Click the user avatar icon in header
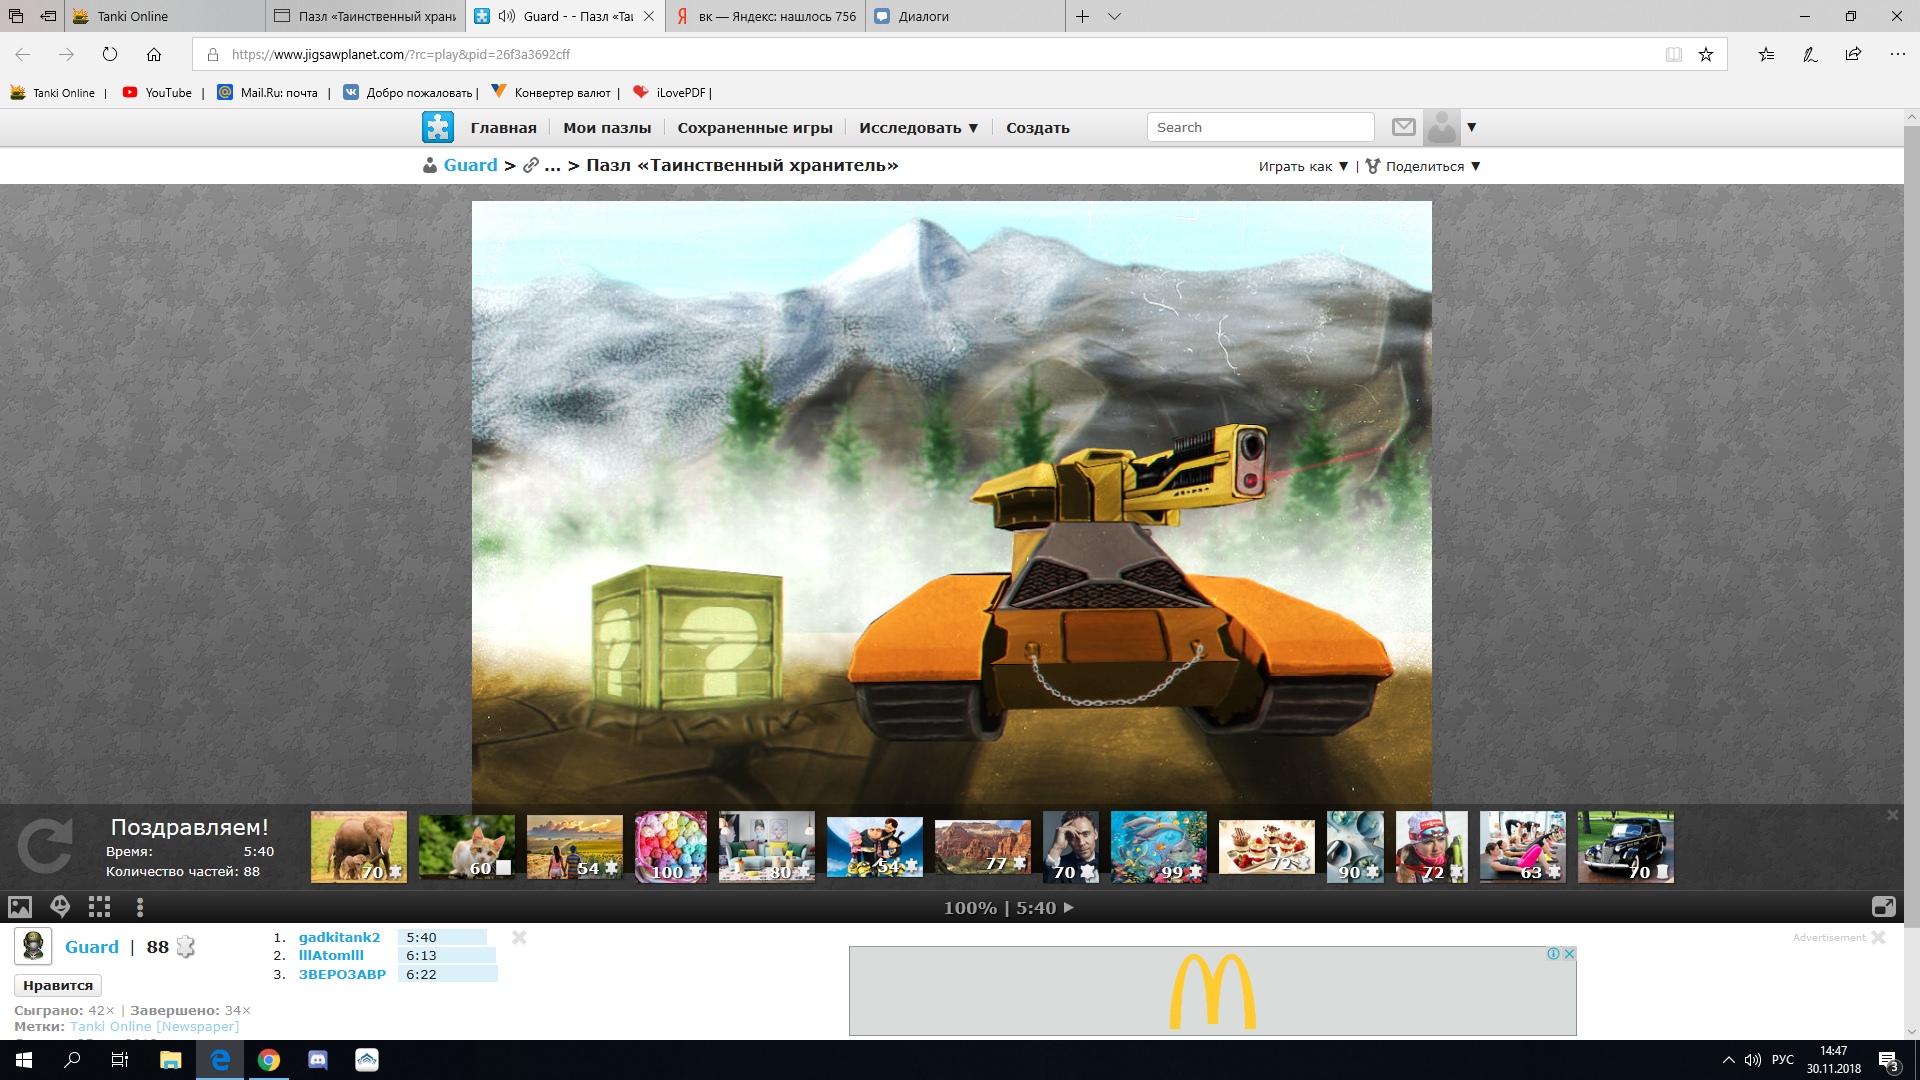 (x=1442, y=127)
